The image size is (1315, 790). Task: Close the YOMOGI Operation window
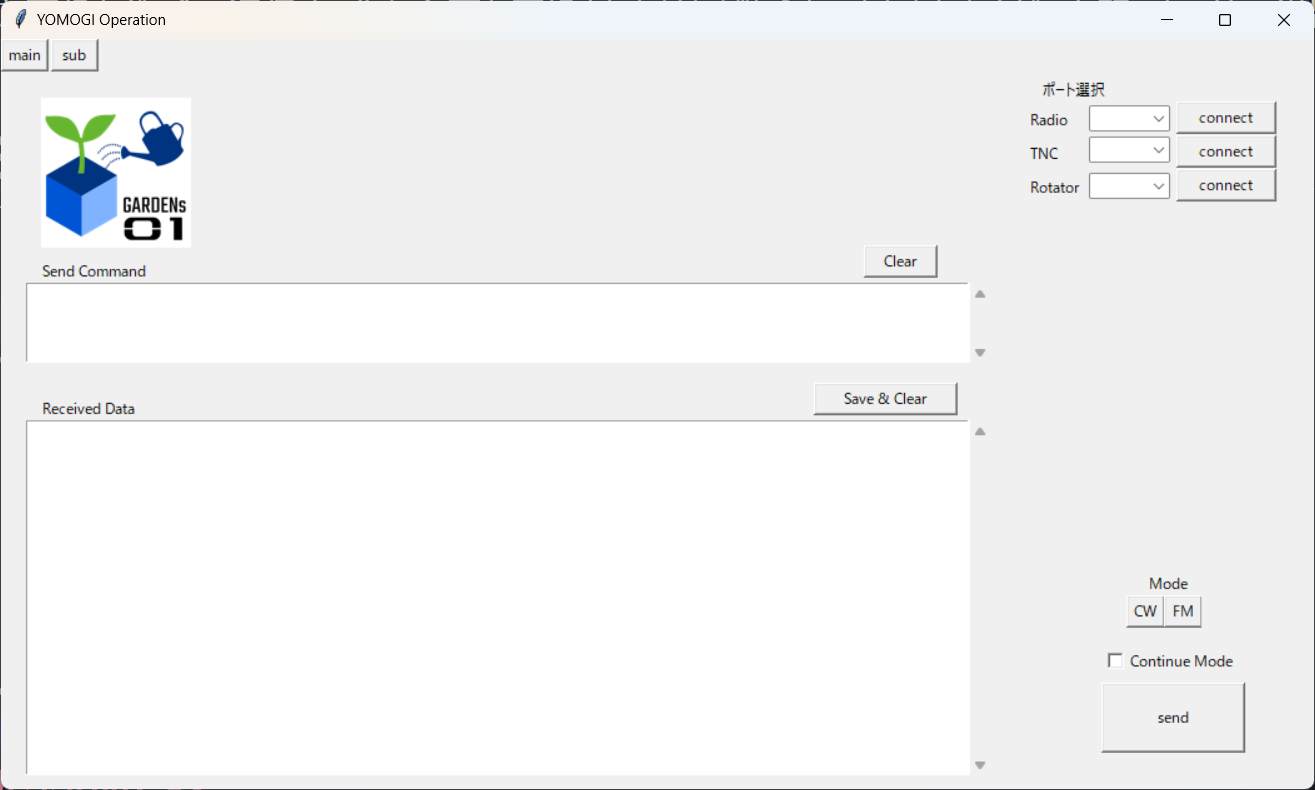click(1284, 20)
